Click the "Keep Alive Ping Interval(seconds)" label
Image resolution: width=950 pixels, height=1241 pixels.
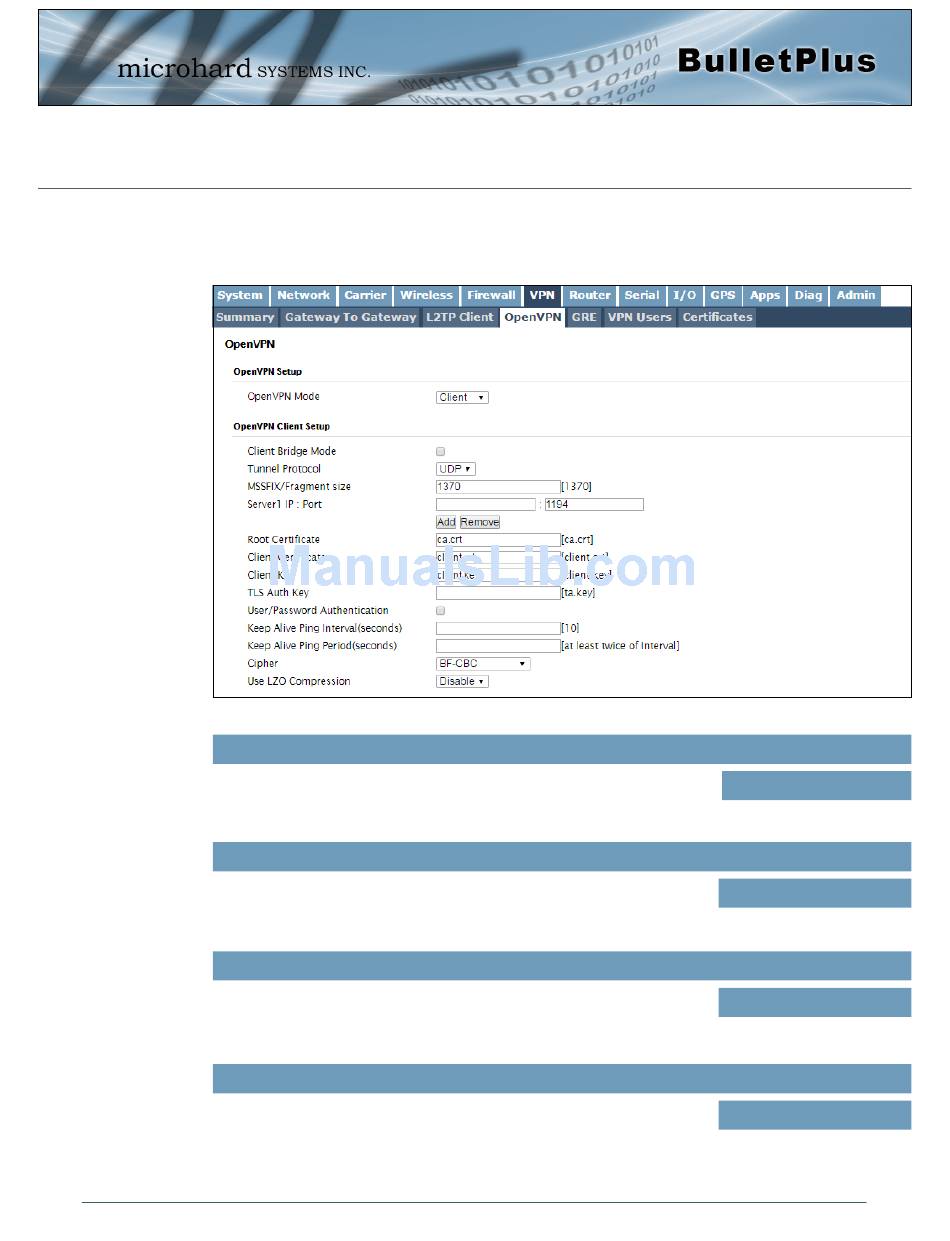coord(325,629)
